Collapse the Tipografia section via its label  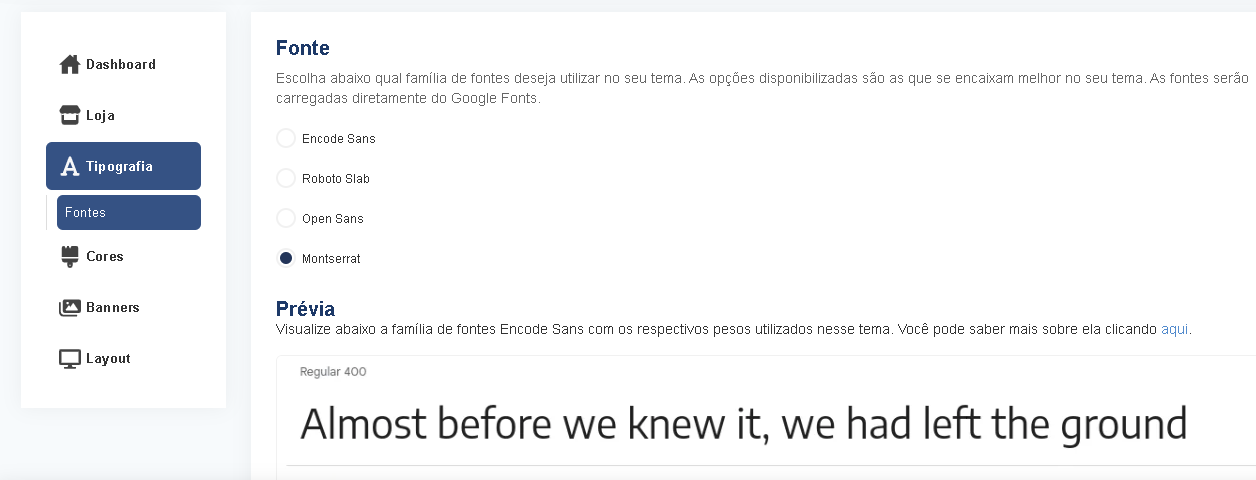point(119,167)
